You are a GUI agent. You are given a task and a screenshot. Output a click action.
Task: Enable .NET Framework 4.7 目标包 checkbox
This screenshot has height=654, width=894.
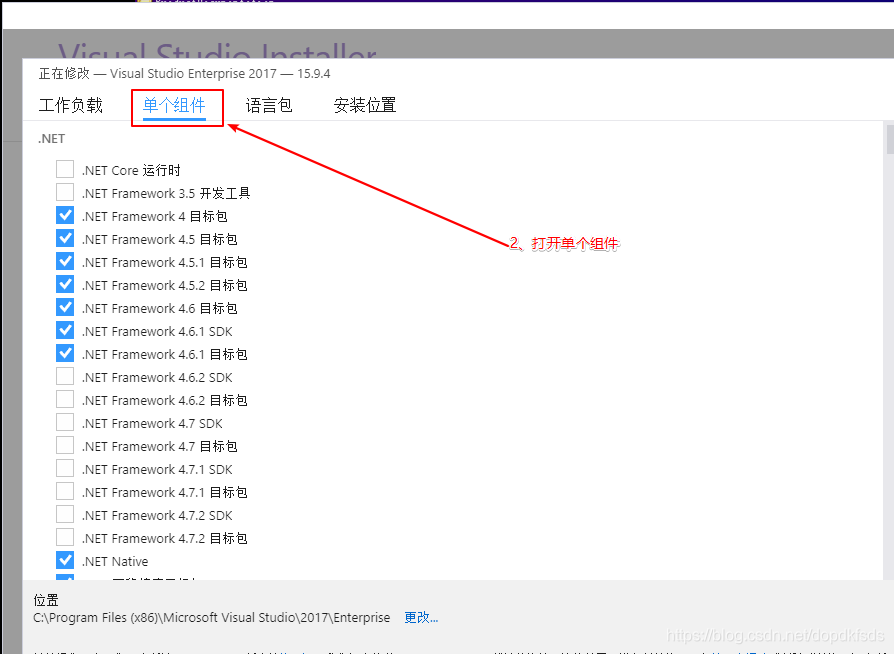[65, 445]
